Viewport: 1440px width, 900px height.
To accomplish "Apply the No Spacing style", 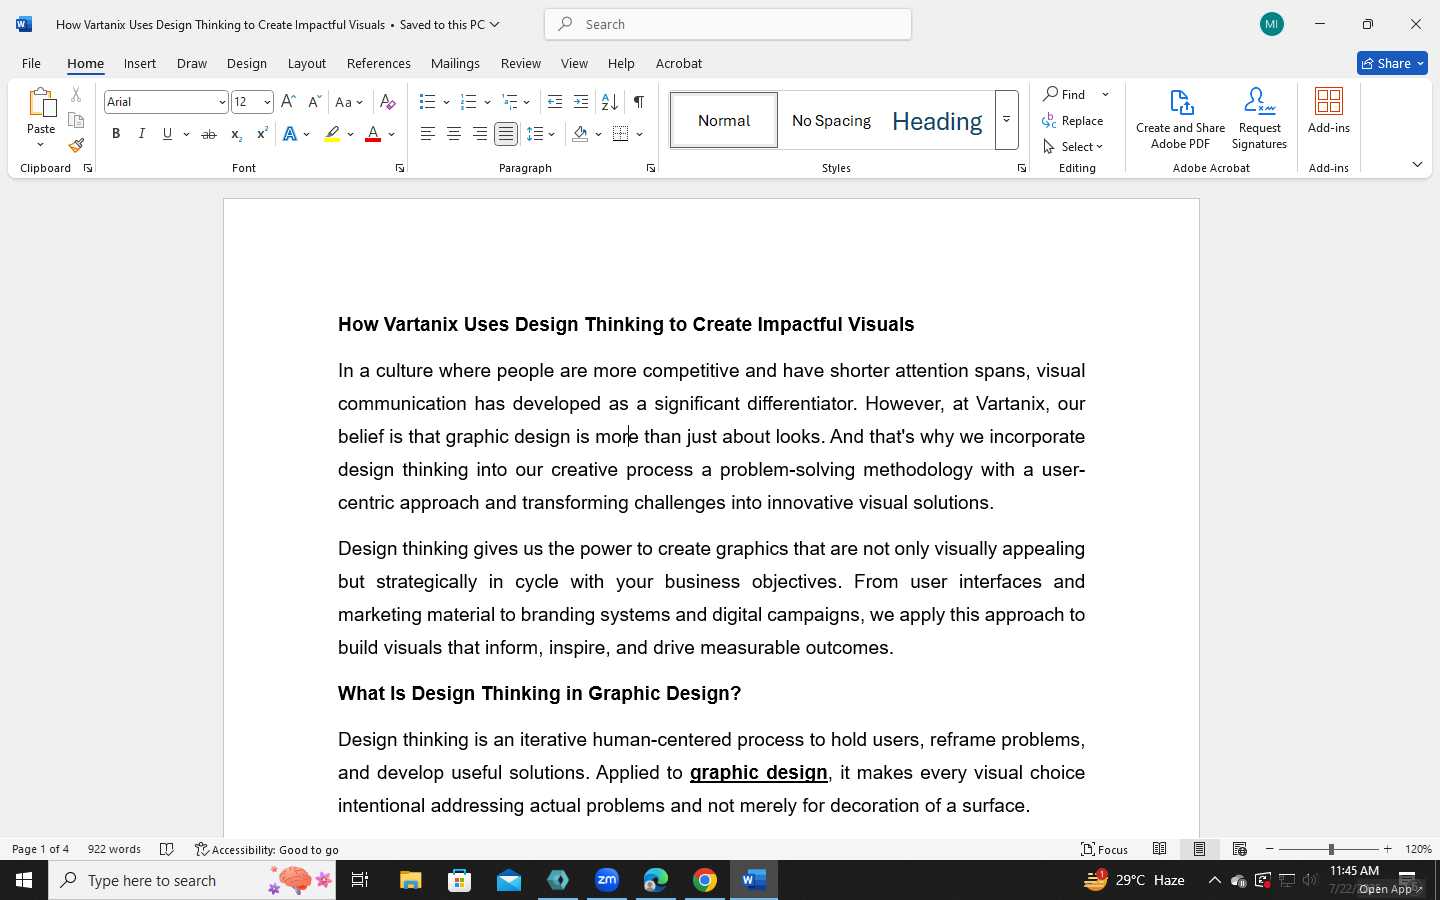I will pyautogui.click(x=831, y=120).
